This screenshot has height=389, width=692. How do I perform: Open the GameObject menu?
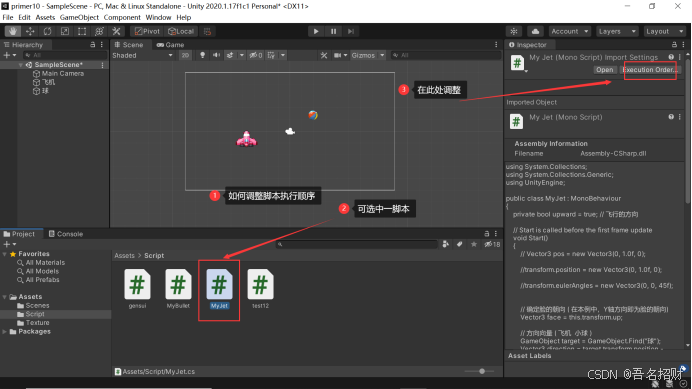[x=79, y=17]
